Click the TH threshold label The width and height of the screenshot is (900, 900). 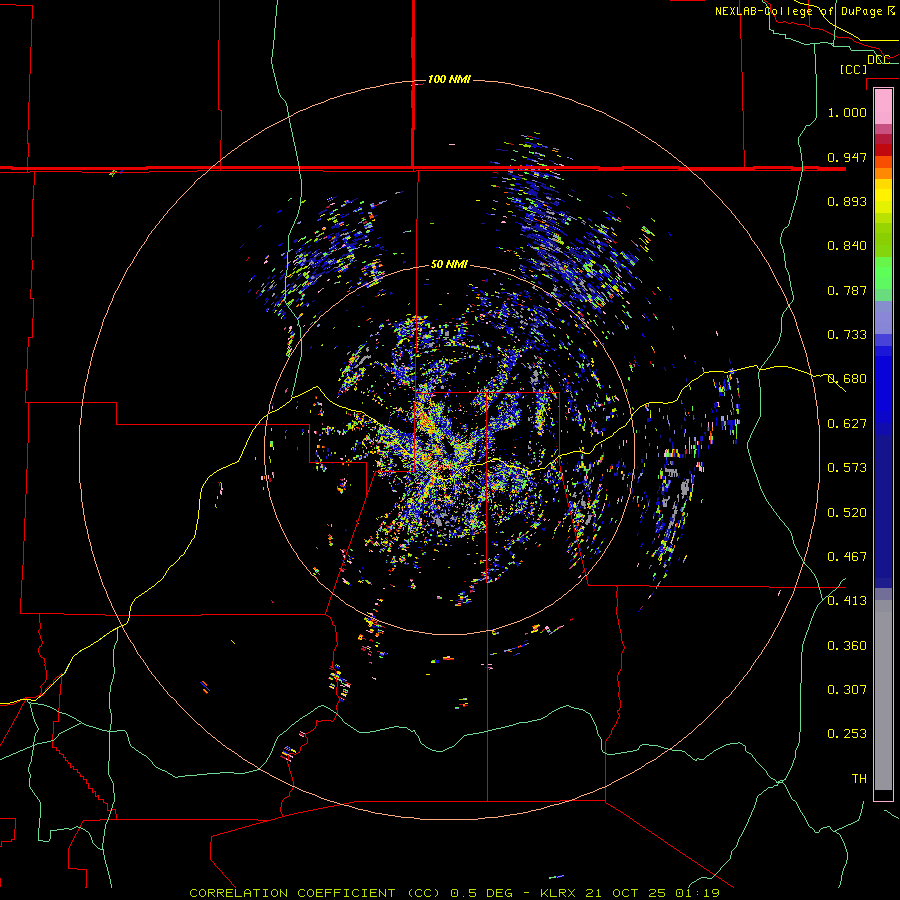pos(859,779)
